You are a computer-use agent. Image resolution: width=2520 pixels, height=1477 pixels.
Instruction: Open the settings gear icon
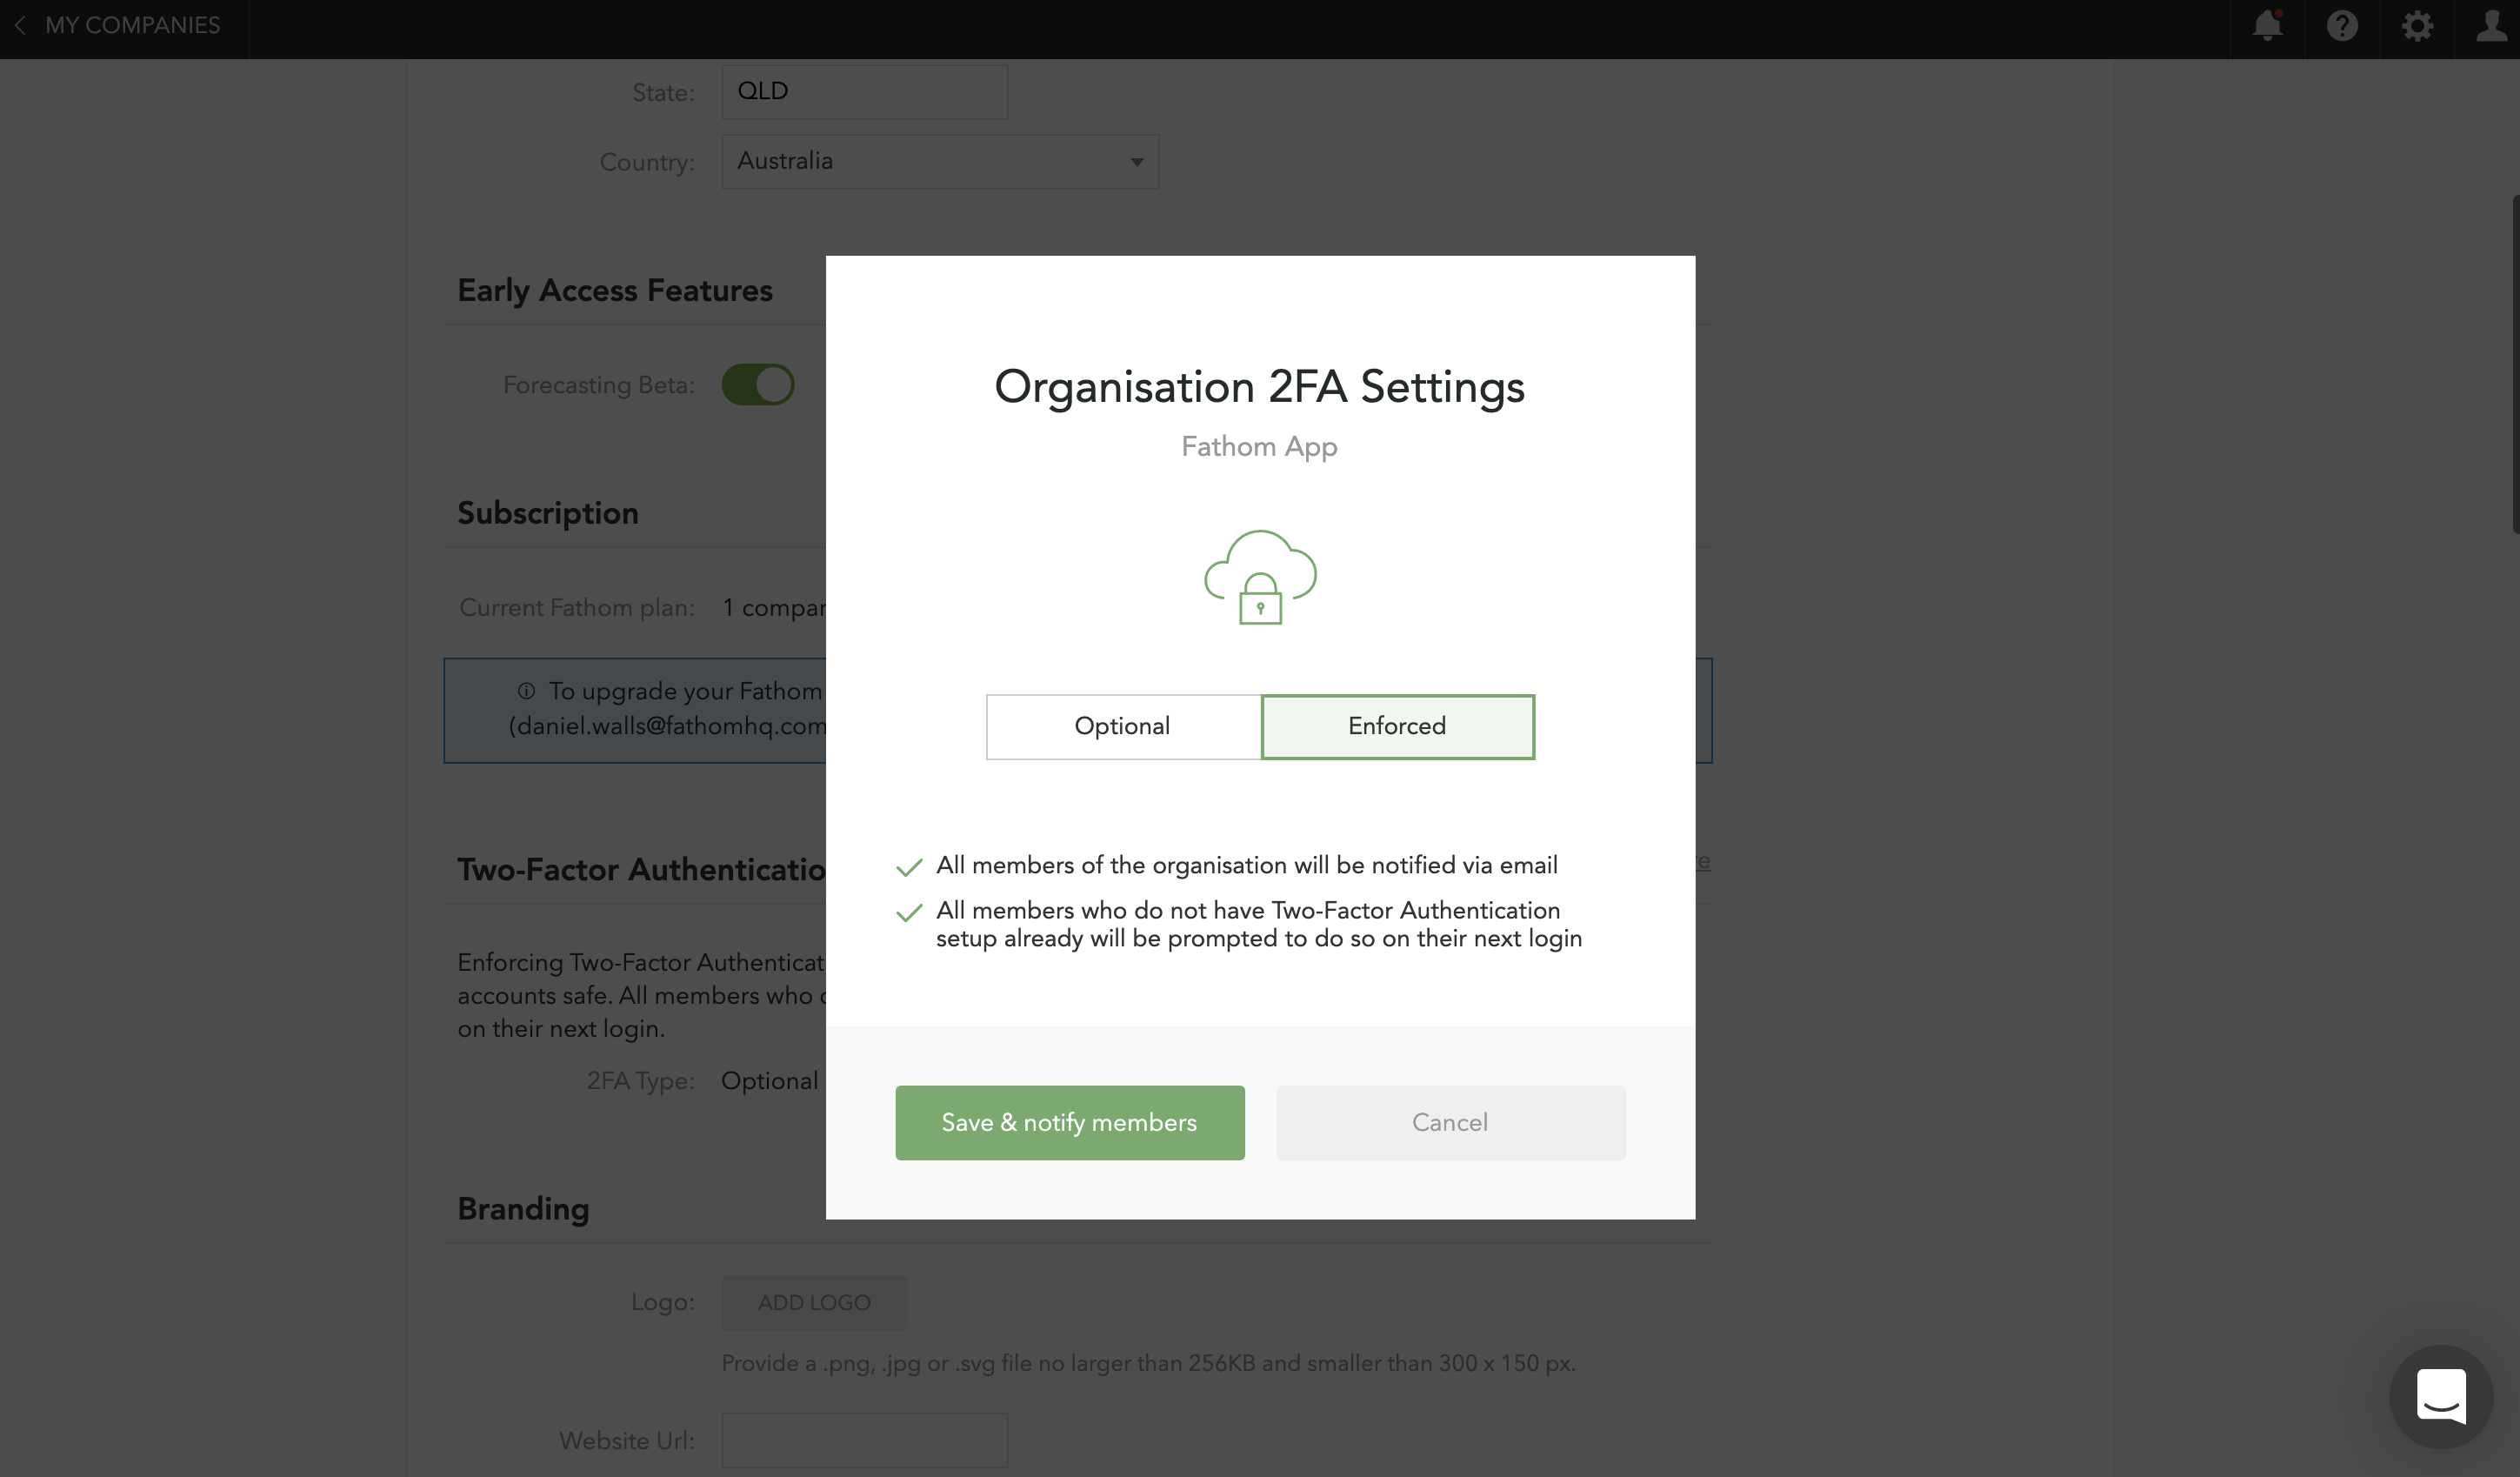coord(2417,25)
